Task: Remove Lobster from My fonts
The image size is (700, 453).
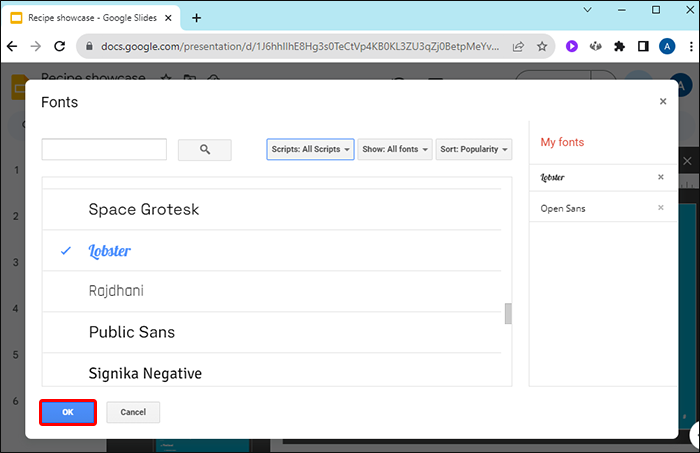Action: pos(660,177)
